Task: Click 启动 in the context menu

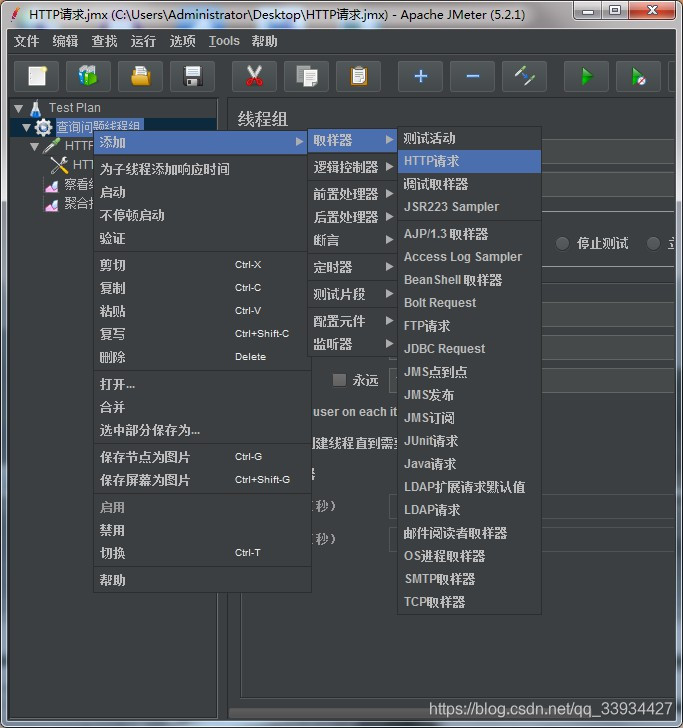Action: click(201, 192)
